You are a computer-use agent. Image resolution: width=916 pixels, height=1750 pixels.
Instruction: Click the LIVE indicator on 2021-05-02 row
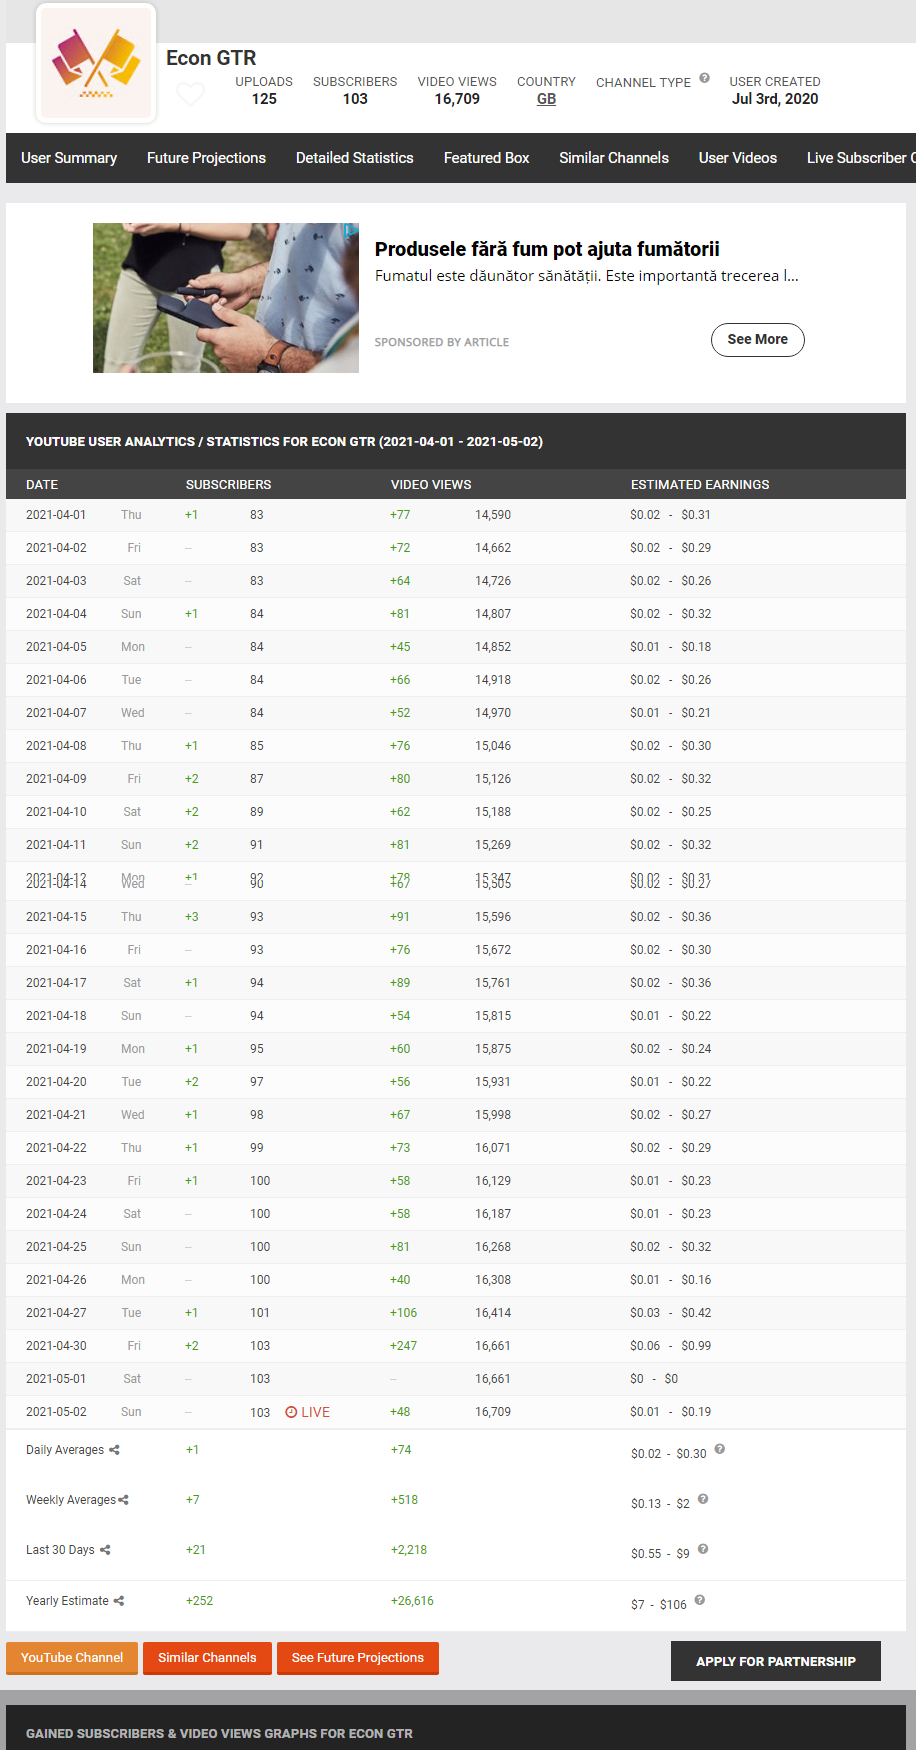point(308,1412)
